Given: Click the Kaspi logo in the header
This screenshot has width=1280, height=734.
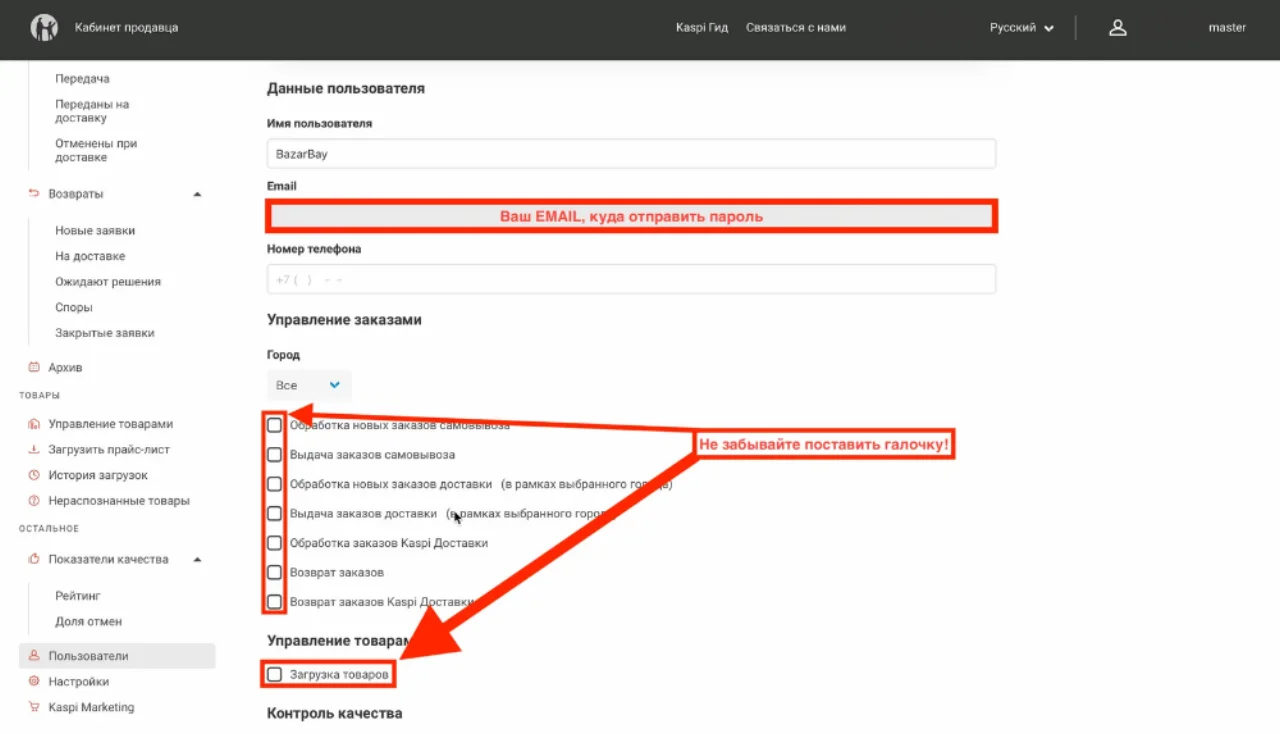Looking at the screenshot, I should click(44, 28).
